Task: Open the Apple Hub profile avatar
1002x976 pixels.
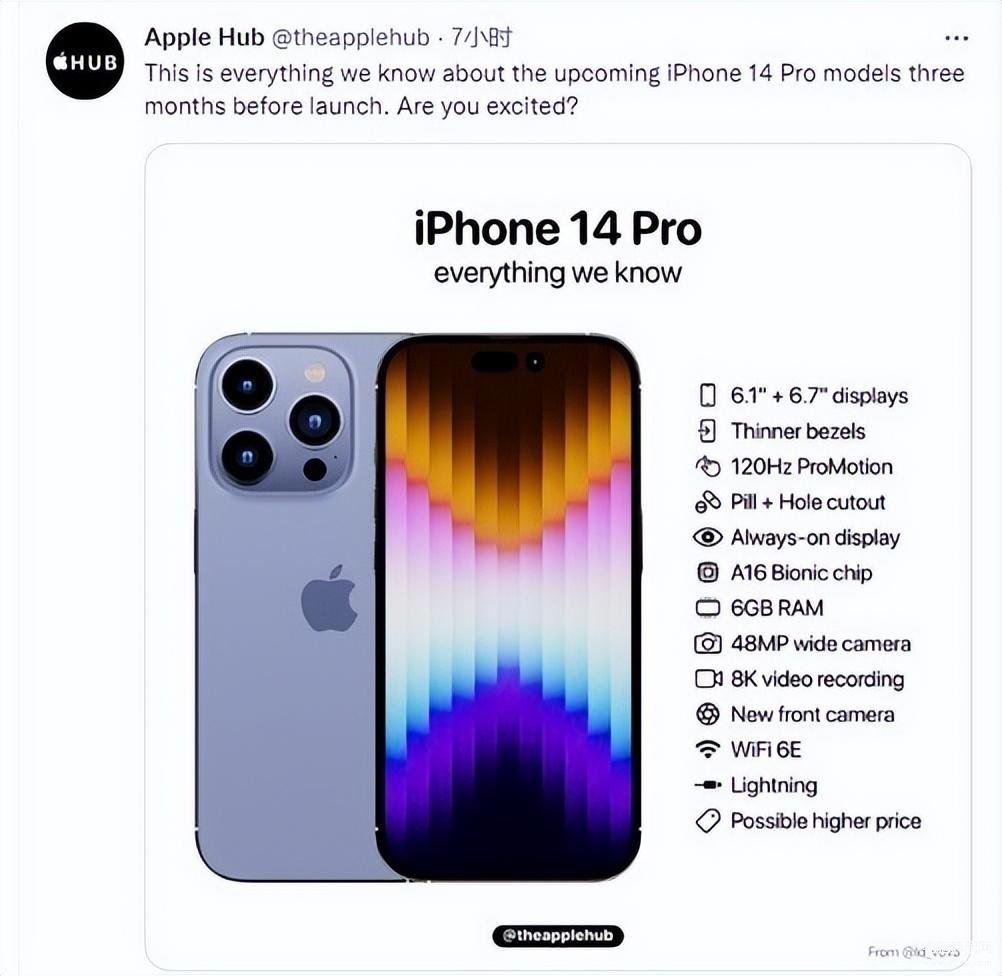Action: pyautogui.click(x=84, y=61)
